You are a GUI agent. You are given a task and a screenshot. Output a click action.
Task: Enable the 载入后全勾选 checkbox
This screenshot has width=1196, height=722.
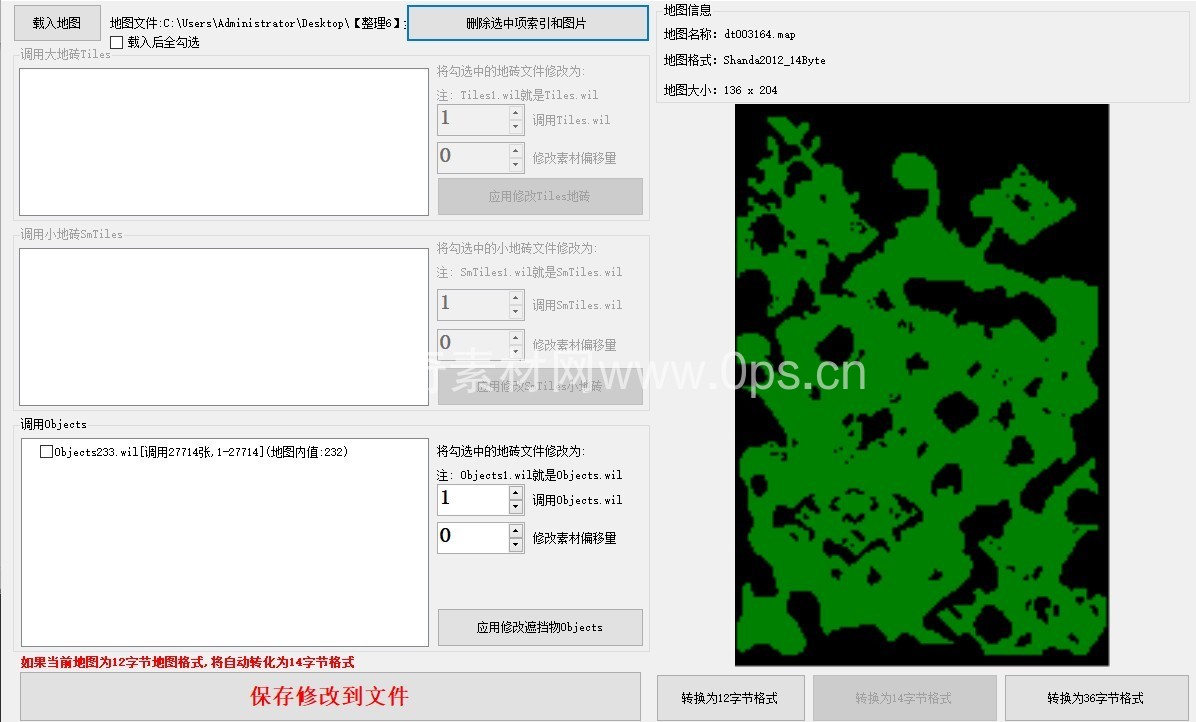(x=117, y=43)
